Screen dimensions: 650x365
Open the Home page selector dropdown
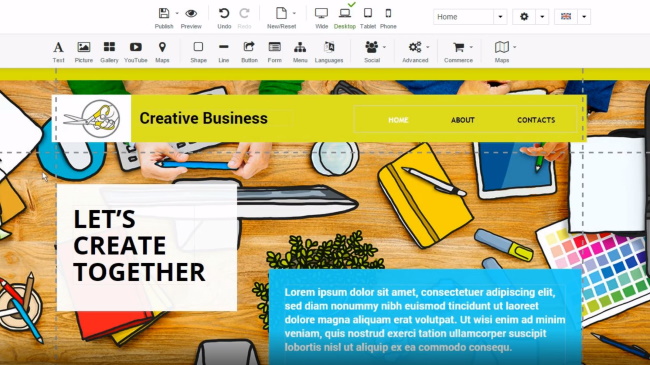pyautogui.click(x=500, y=17)
